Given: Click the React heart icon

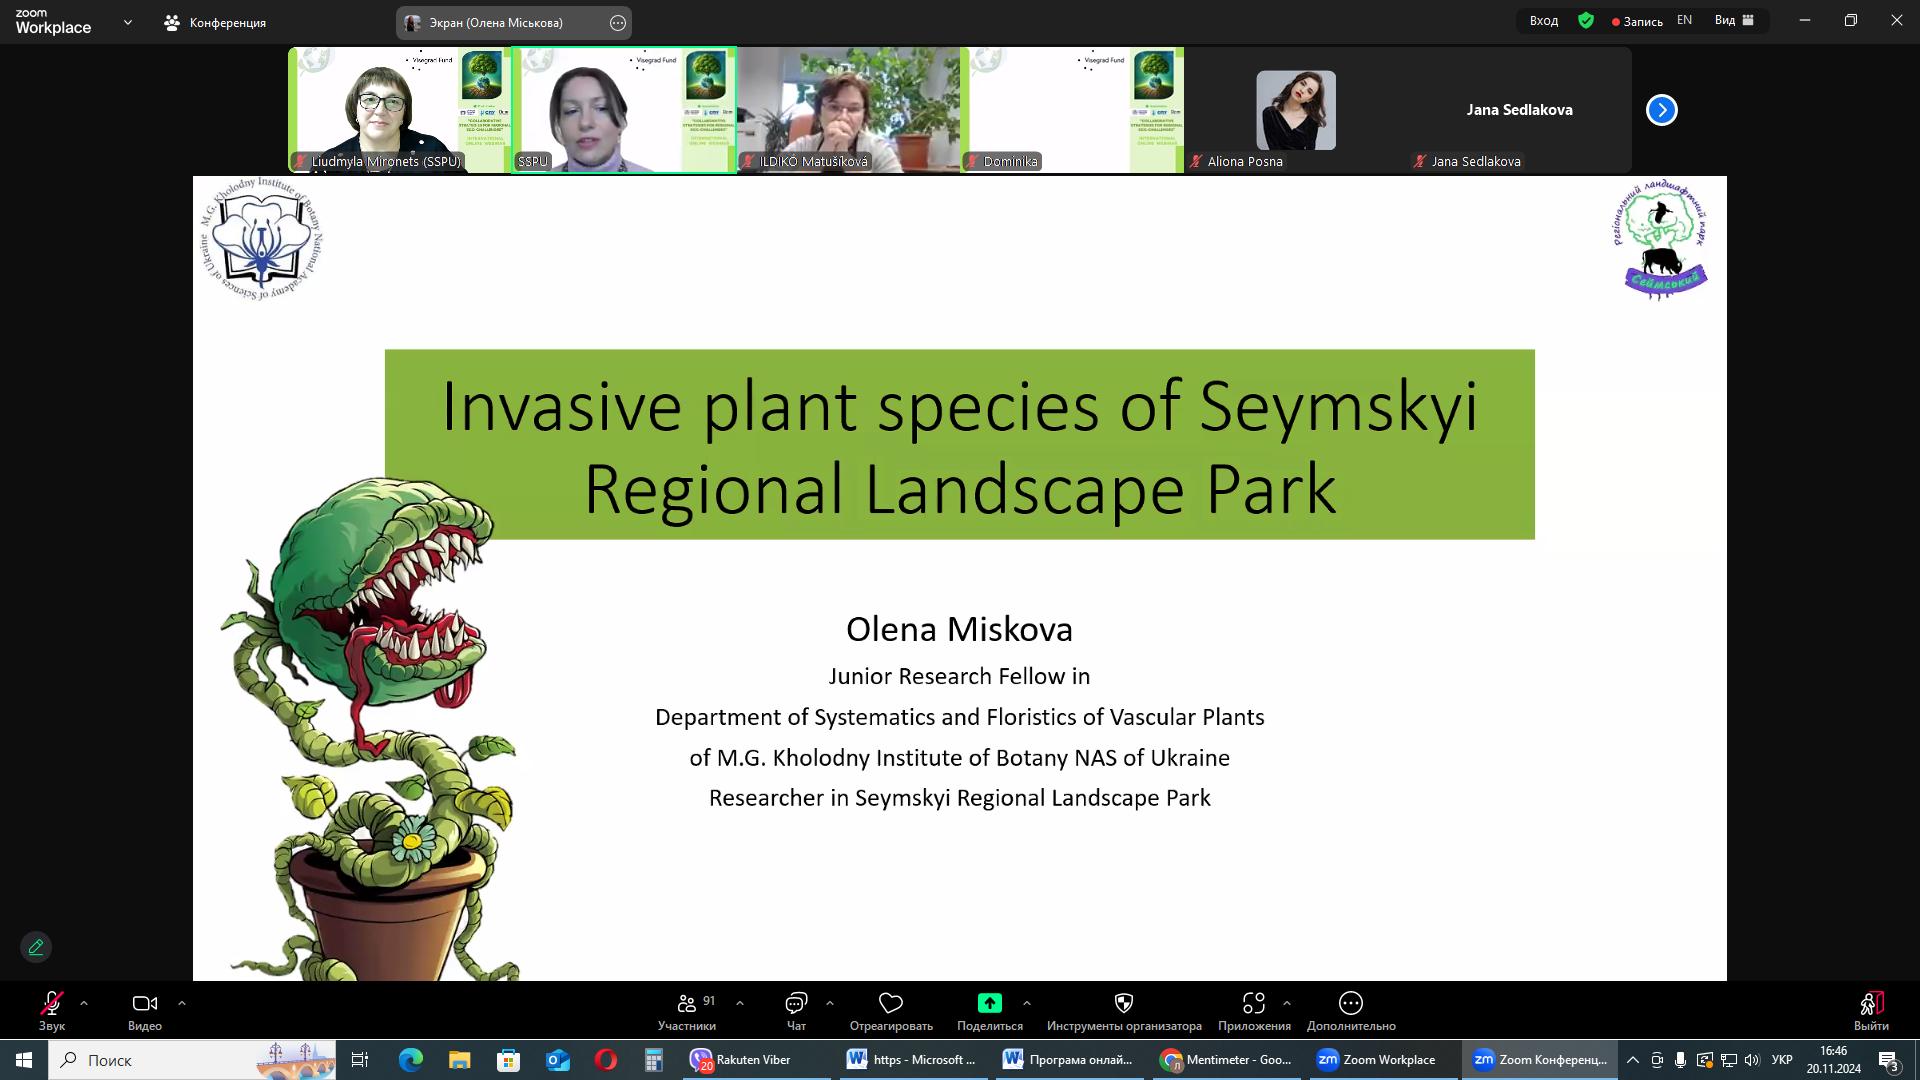Looking at the screenshot, I should (x=890, y=1004).
